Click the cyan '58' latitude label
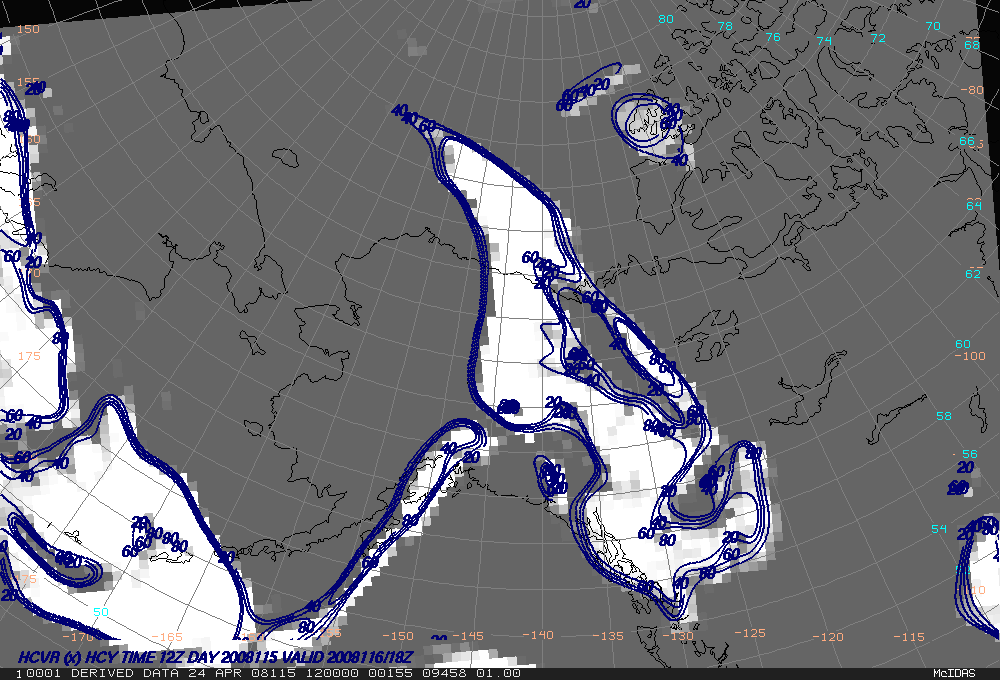Image resolution: width=1000 pixels, height=680 pixels. tap(944, 416)
